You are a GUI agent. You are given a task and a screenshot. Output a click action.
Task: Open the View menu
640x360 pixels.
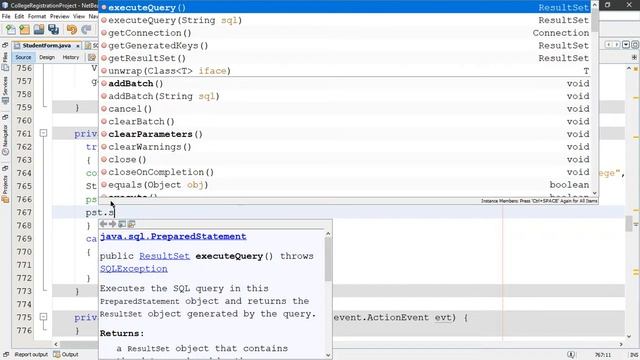79,16
